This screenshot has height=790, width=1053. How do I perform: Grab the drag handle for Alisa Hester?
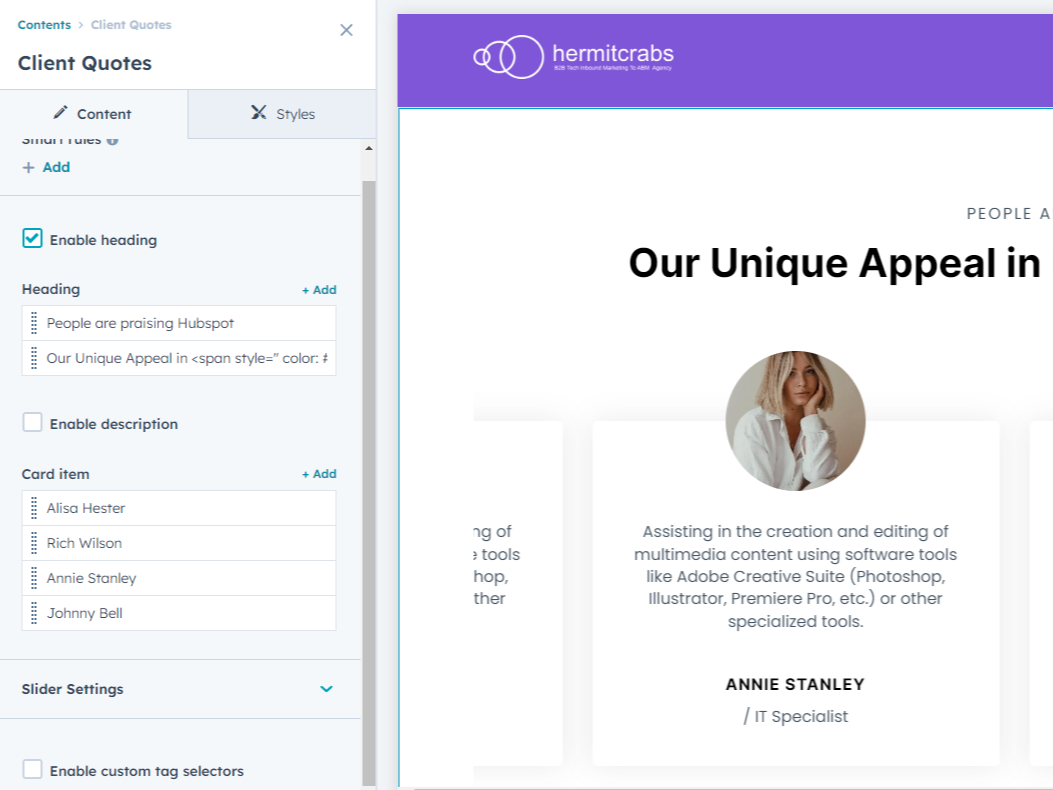point(34,508)
